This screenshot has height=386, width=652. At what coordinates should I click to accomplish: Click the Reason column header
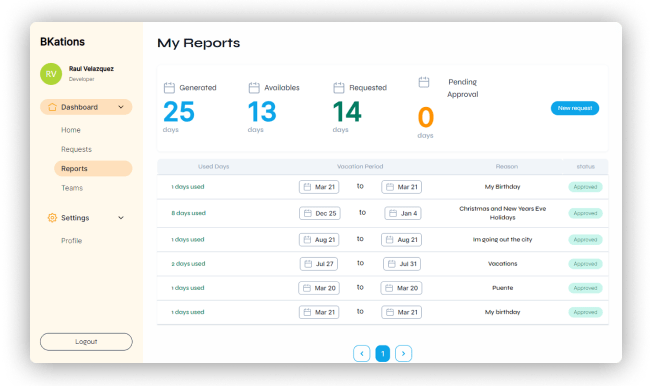(x=507, y=166)
